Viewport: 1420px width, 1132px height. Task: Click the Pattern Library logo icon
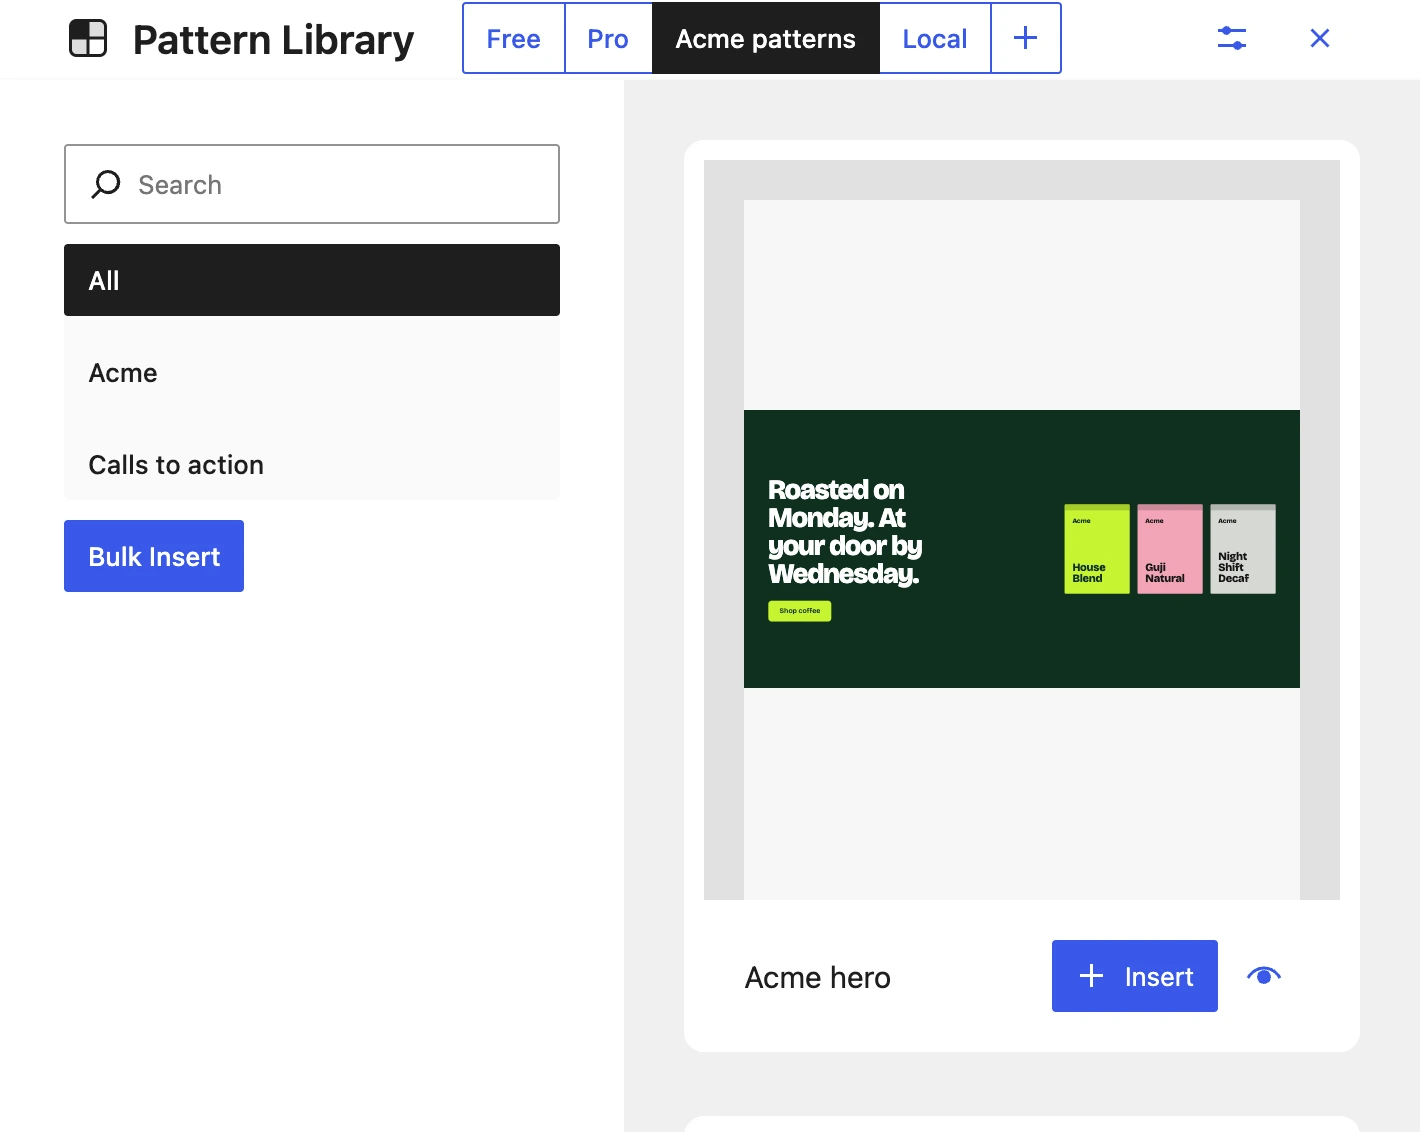[88, 39]
